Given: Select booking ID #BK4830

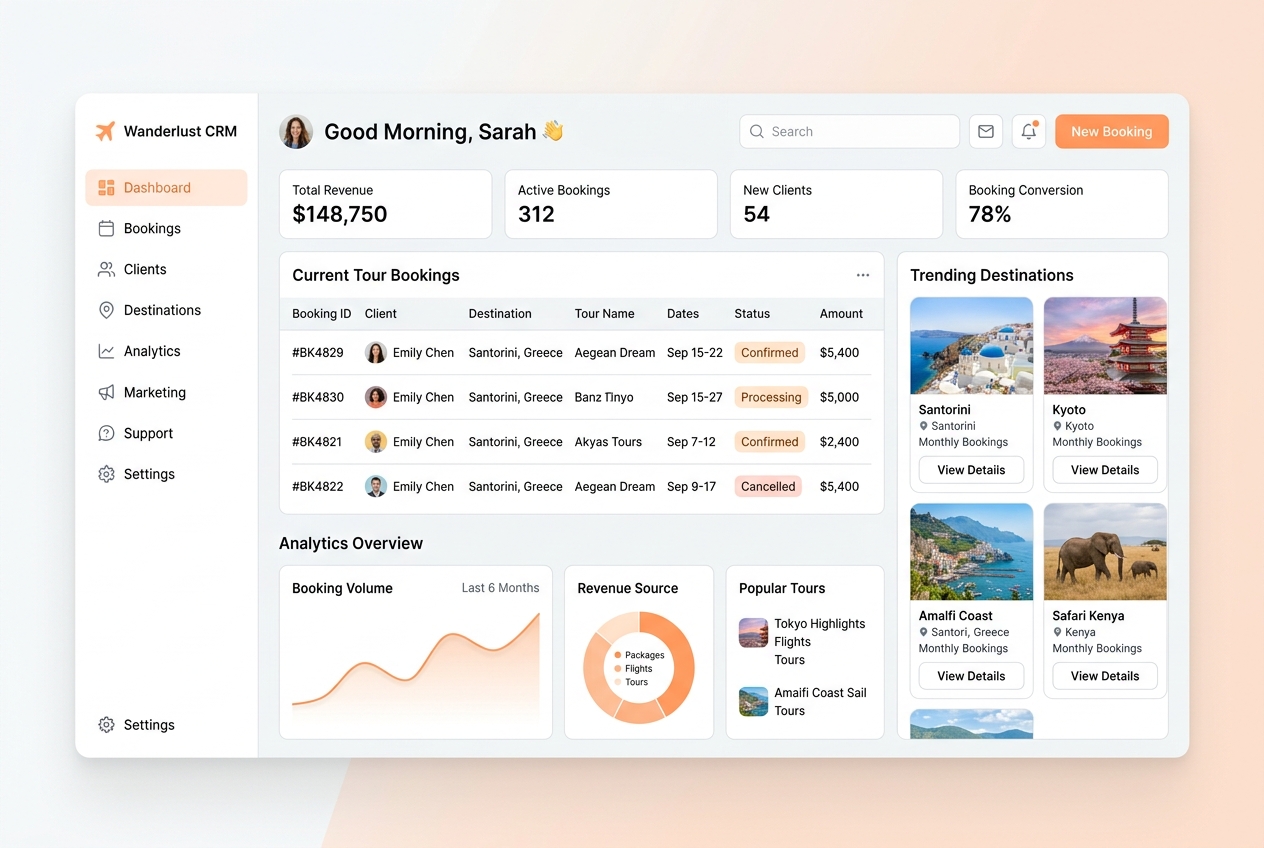Looking at the screenshot, I should click(x=318, y=398).
